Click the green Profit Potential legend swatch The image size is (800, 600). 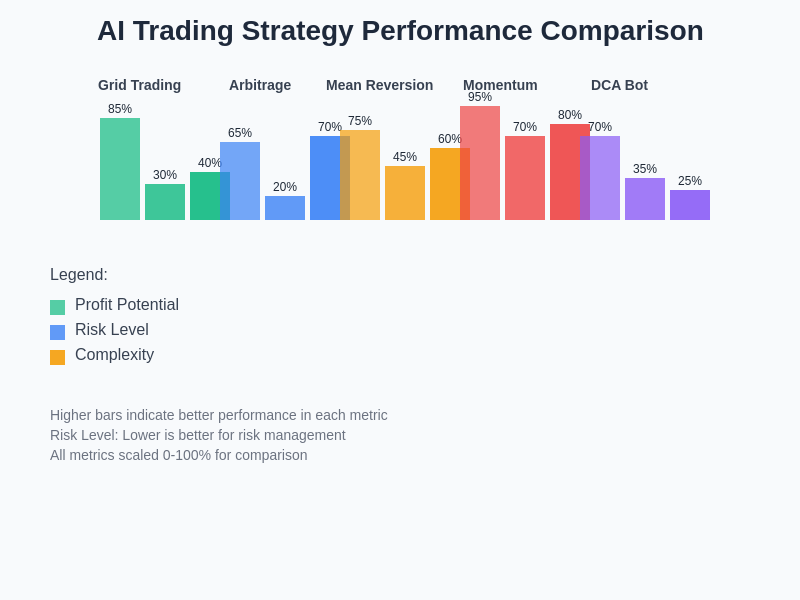(57, 307)
